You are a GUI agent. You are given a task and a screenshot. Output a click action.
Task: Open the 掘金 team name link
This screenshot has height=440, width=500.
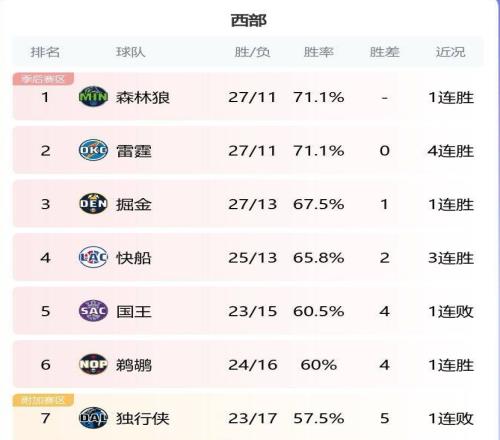[x=134, y=204]
